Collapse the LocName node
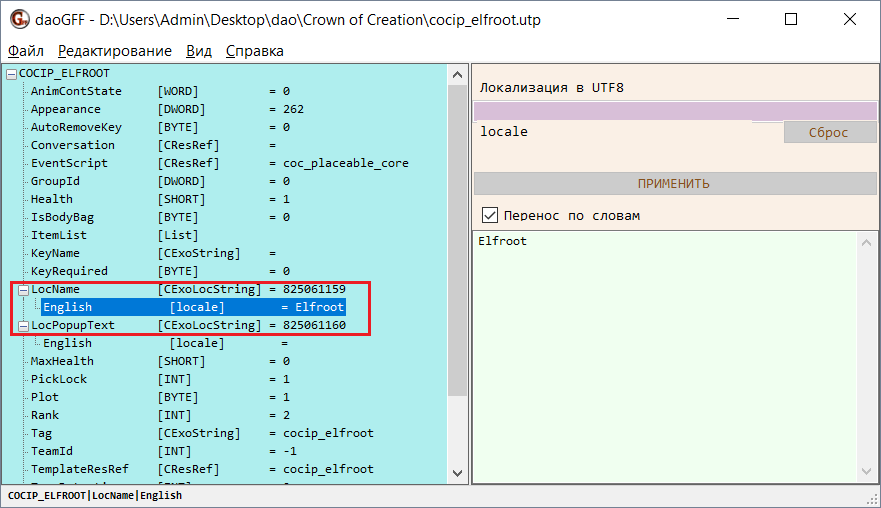Screen dimensions: 881x508 (24, 290)
